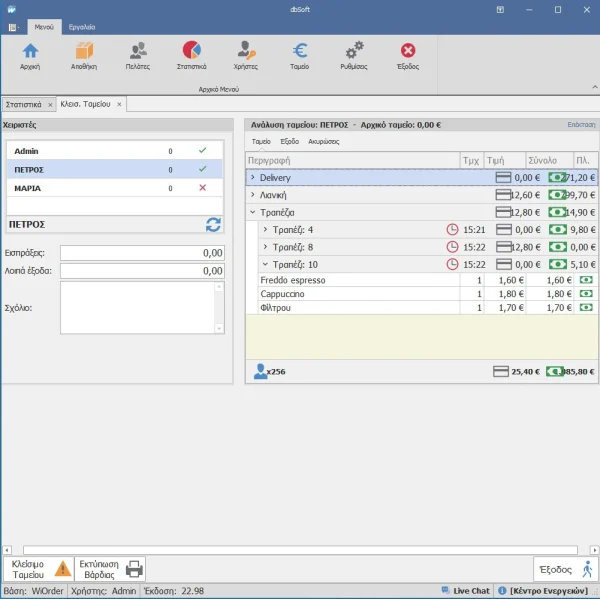This screenshot has height=599, width=600.
Task: Open the Ταμείο euro icon
Action: (299, 54)
